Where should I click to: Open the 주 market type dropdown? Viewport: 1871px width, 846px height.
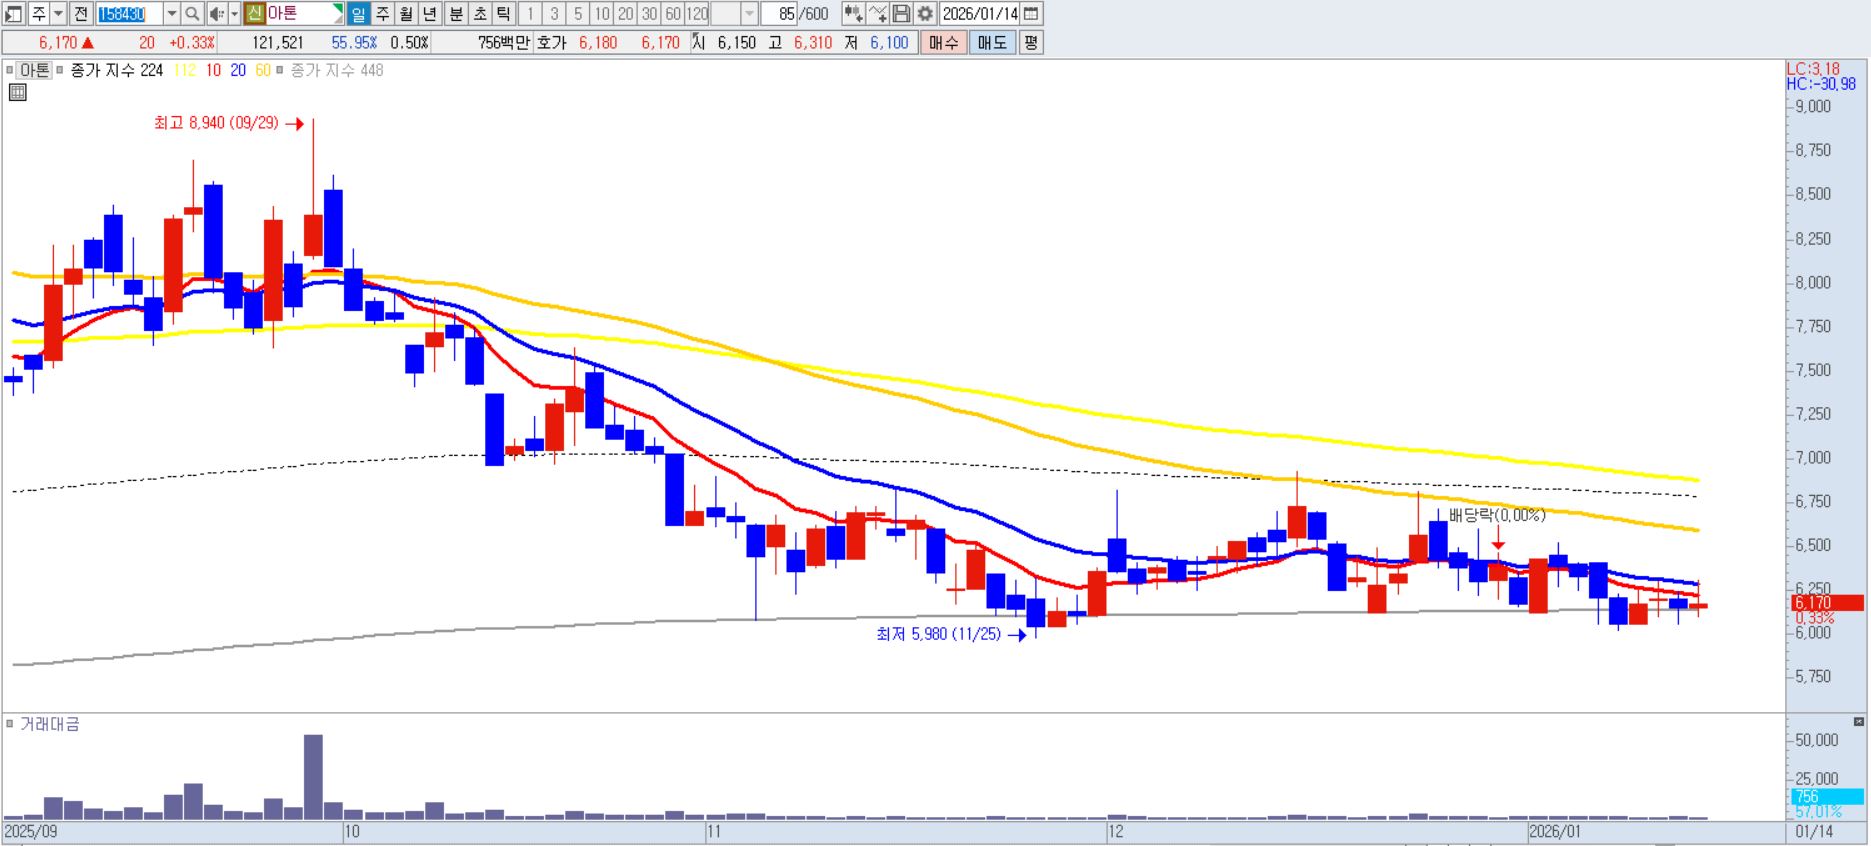(x=58, y=14)
